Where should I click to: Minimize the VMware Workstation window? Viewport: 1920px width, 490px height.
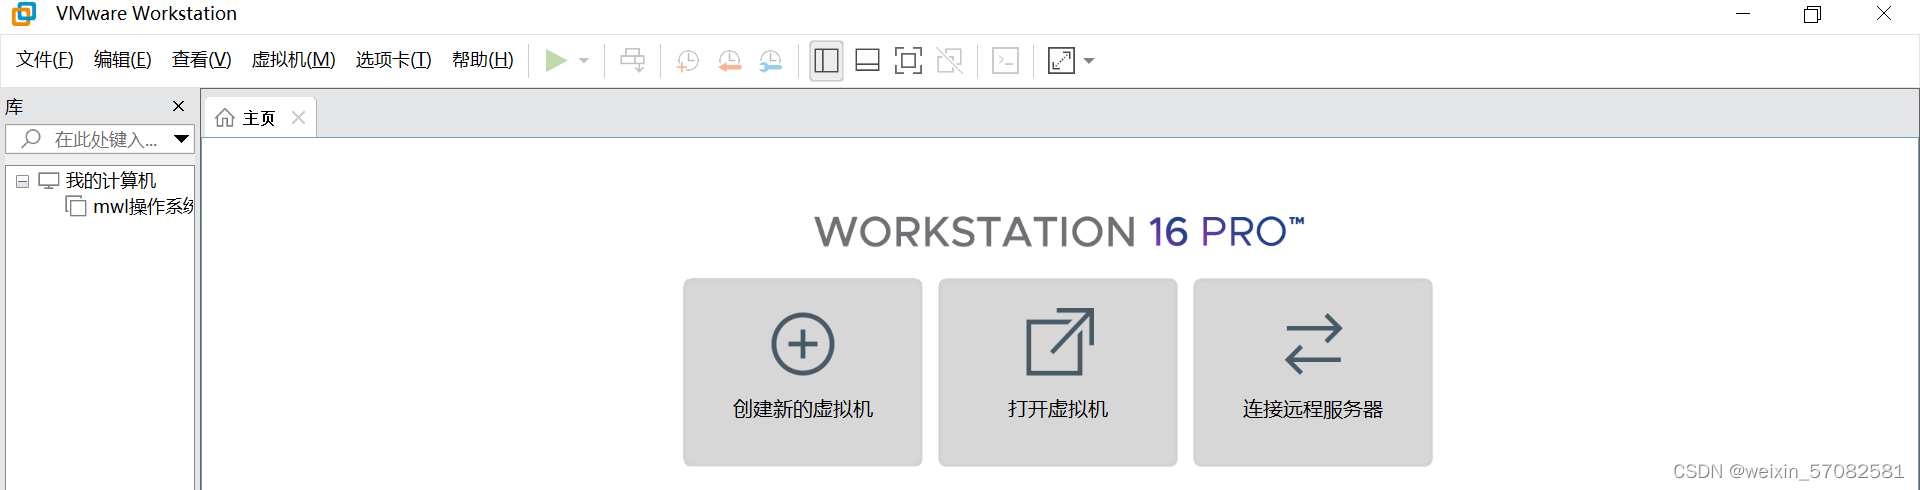point(1743,14)
